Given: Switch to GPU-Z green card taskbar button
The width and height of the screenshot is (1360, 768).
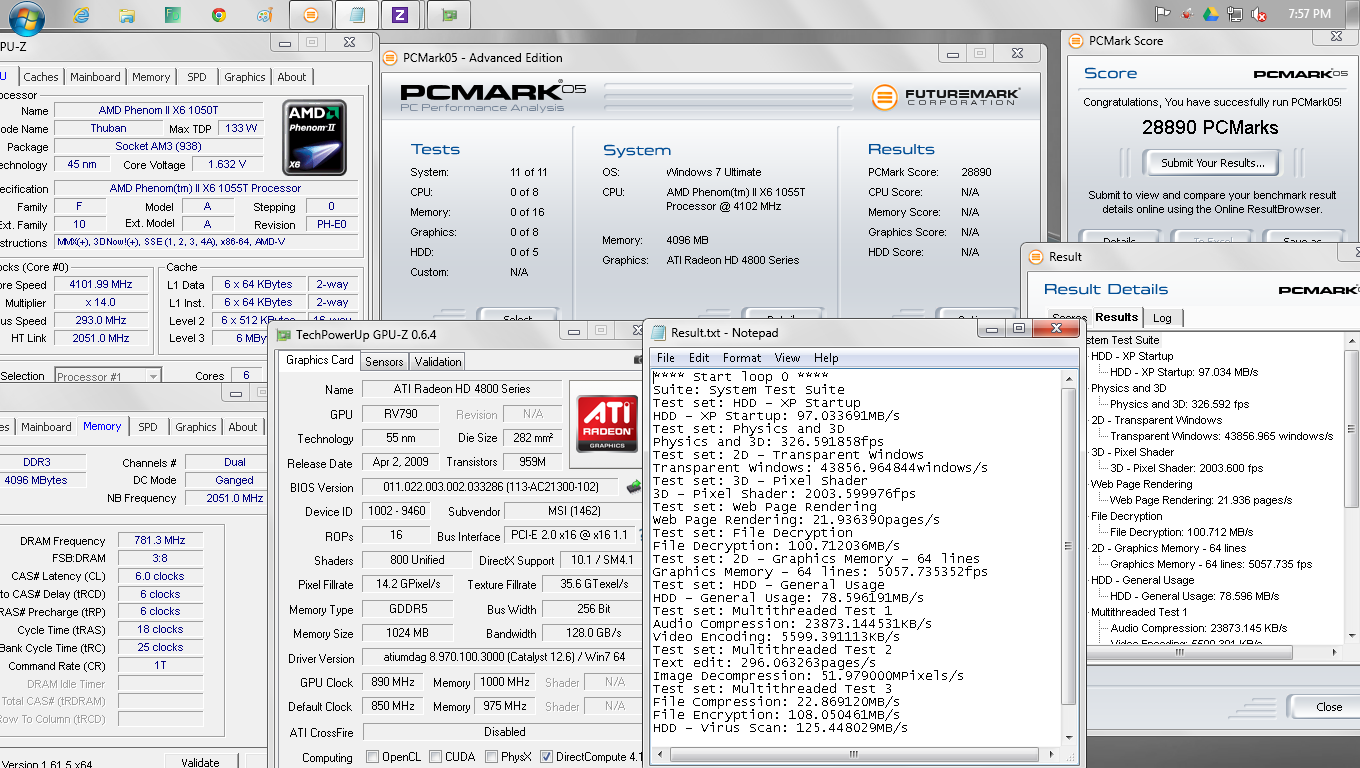Looking at the screenshot, I should coord(448,15).
